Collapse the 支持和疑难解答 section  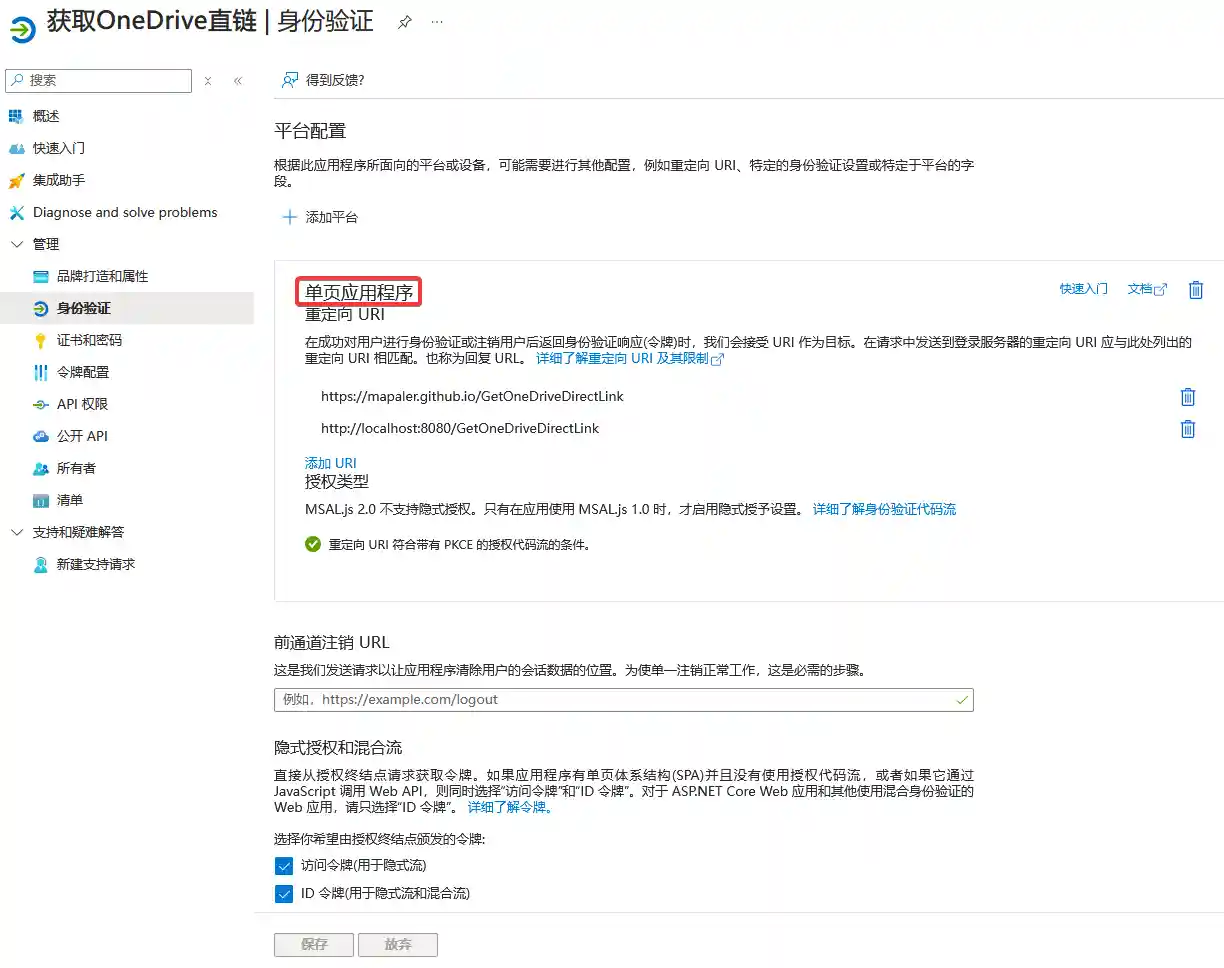18,532
